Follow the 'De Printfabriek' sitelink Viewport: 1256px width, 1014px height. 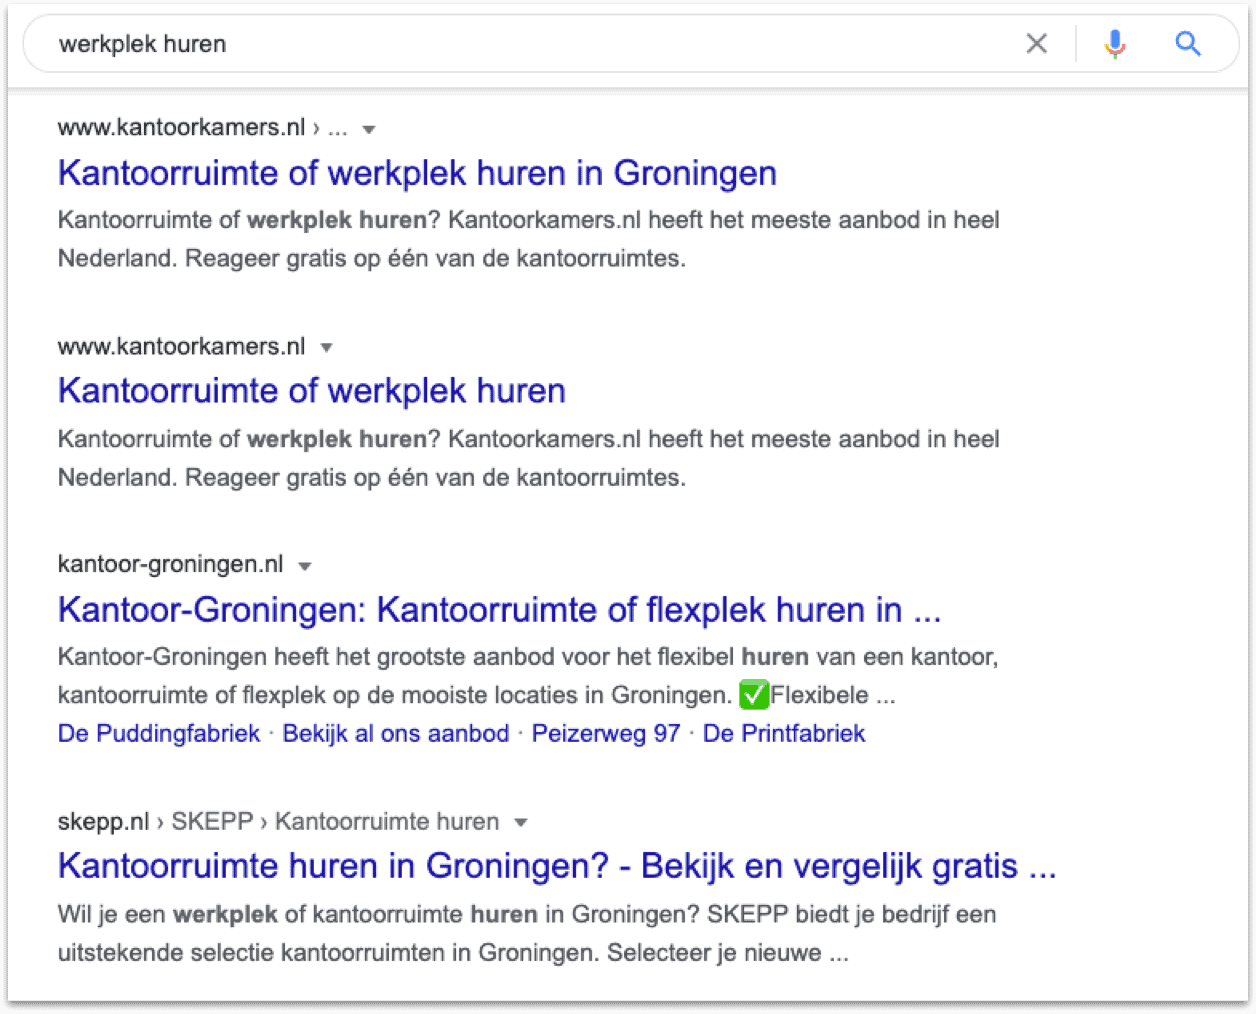point(784,733)
